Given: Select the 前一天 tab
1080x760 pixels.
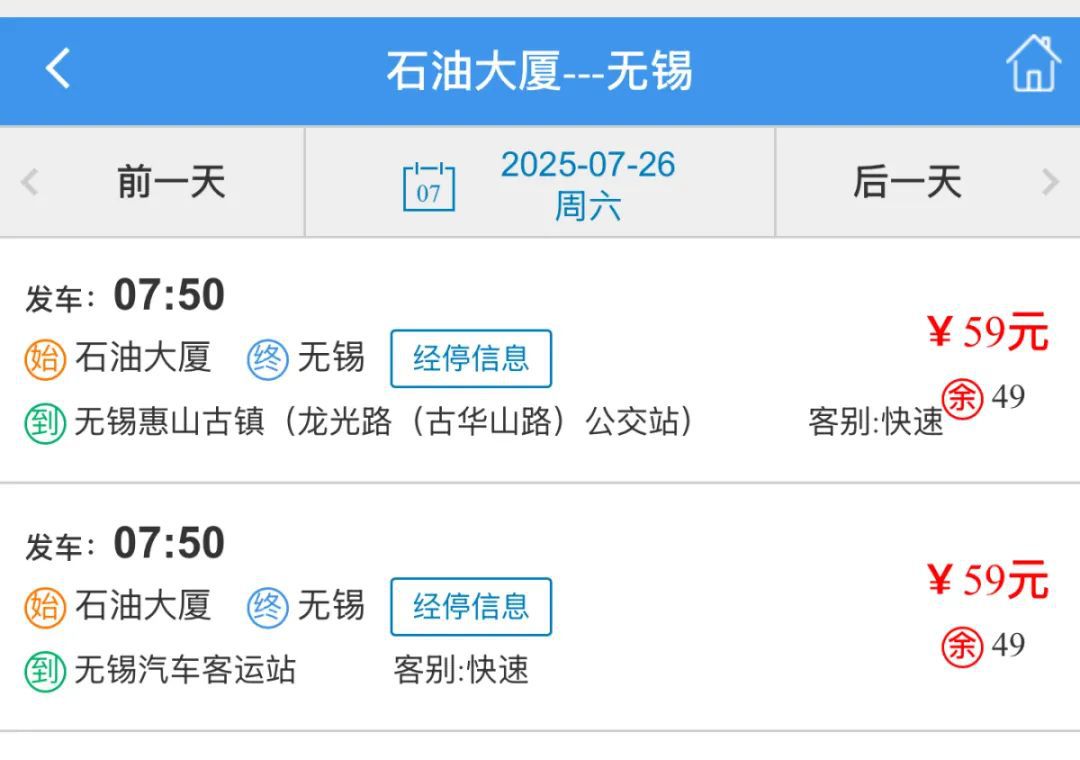Looking at the screenshot, I should coord(152,182).
